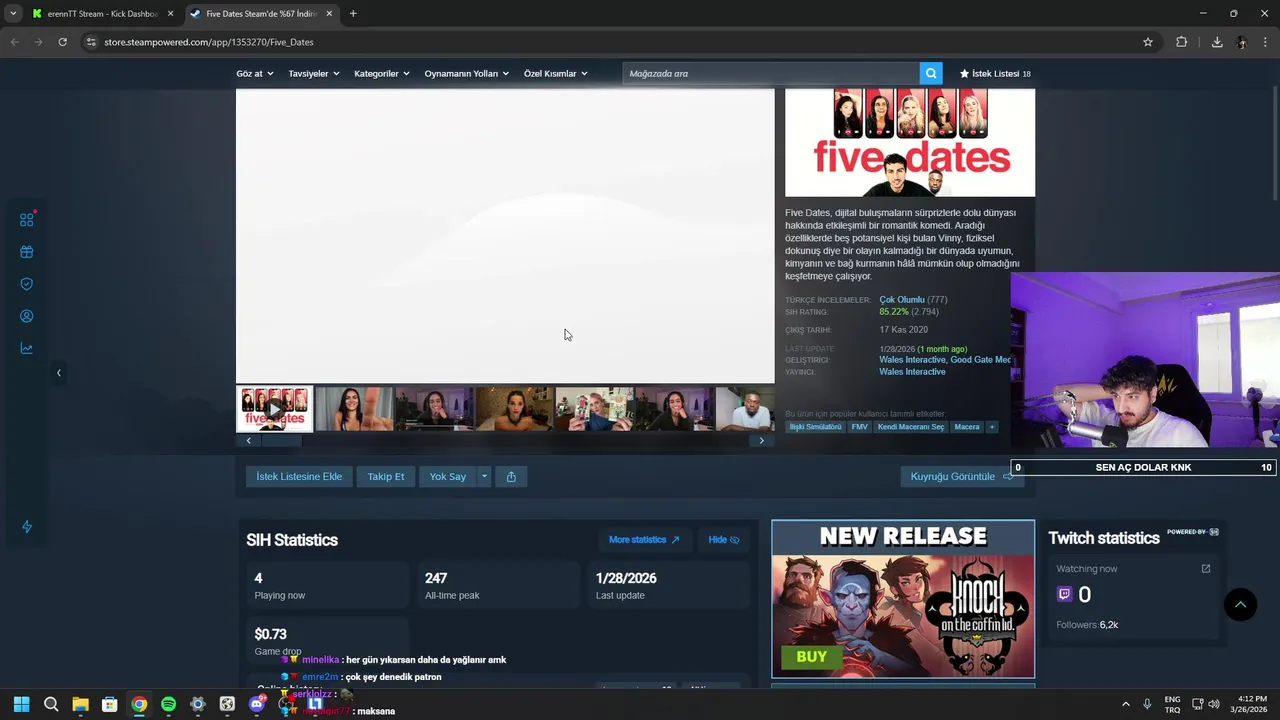The height and width of the screenshot is (720, 1280).
Task: Select the fourth screenshot thumbnail
Action: pos(514,409)
